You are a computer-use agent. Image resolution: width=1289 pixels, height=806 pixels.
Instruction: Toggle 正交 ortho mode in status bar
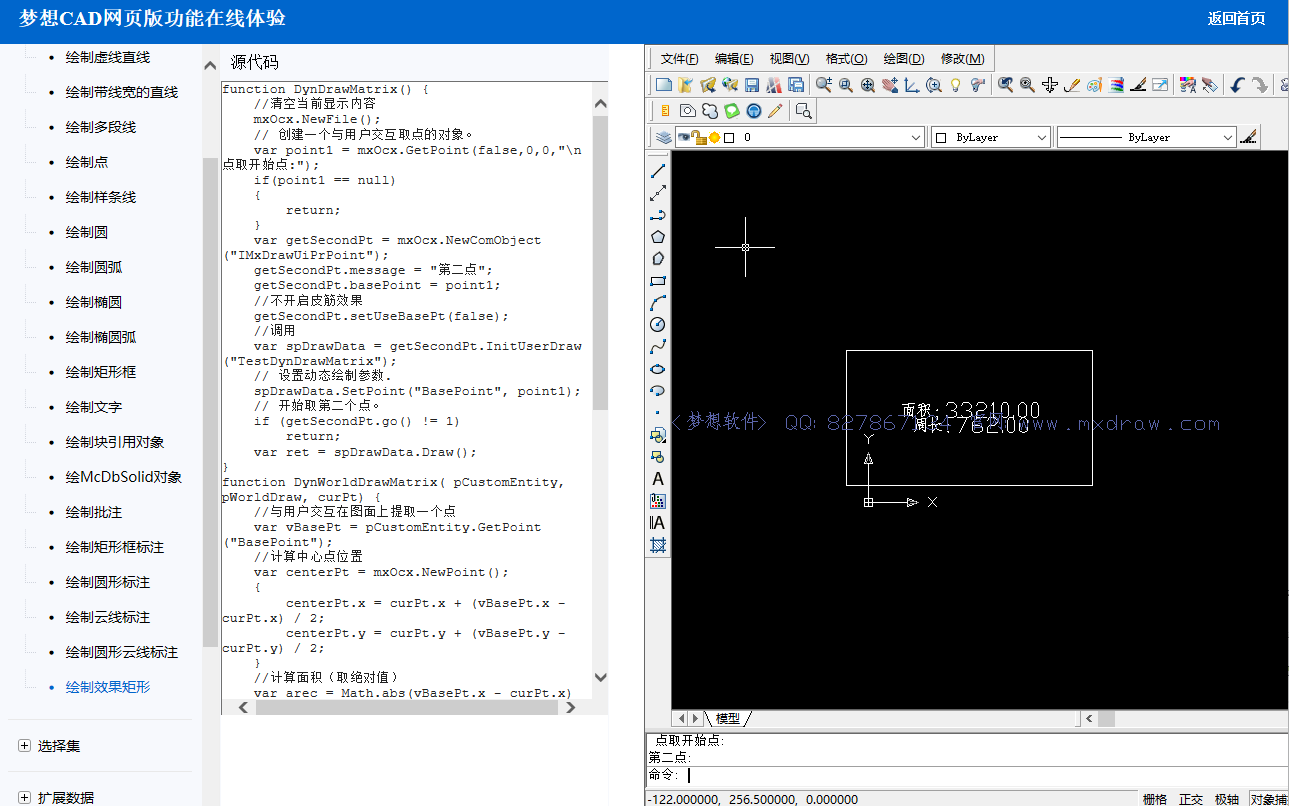pos(1191,799)
